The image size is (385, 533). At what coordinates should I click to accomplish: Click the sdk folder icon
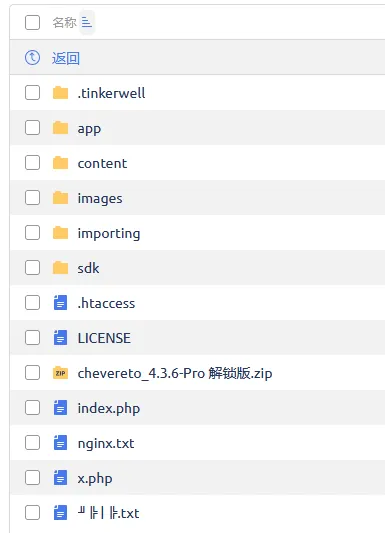point(60,268)
